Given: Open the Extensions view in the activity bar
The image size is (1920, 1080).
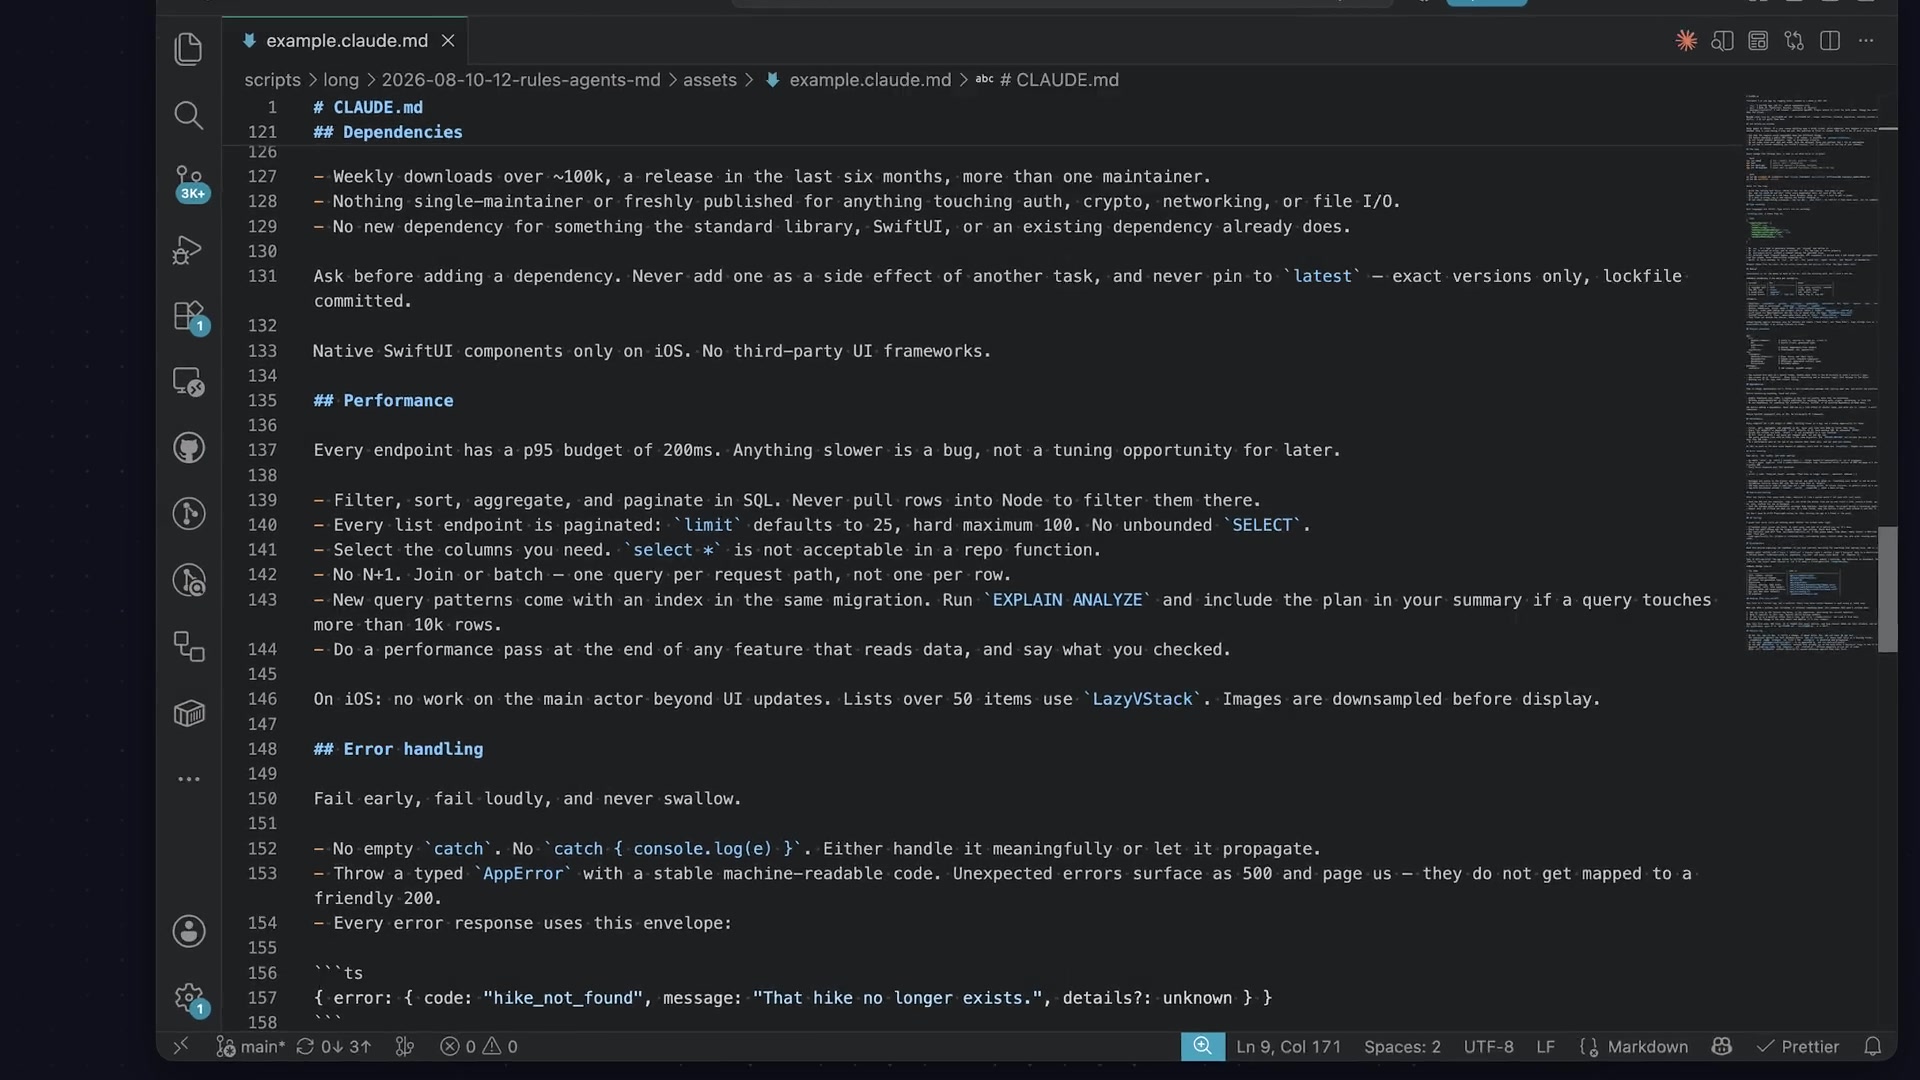Looking at the screenshot, I should pos(189,317).
